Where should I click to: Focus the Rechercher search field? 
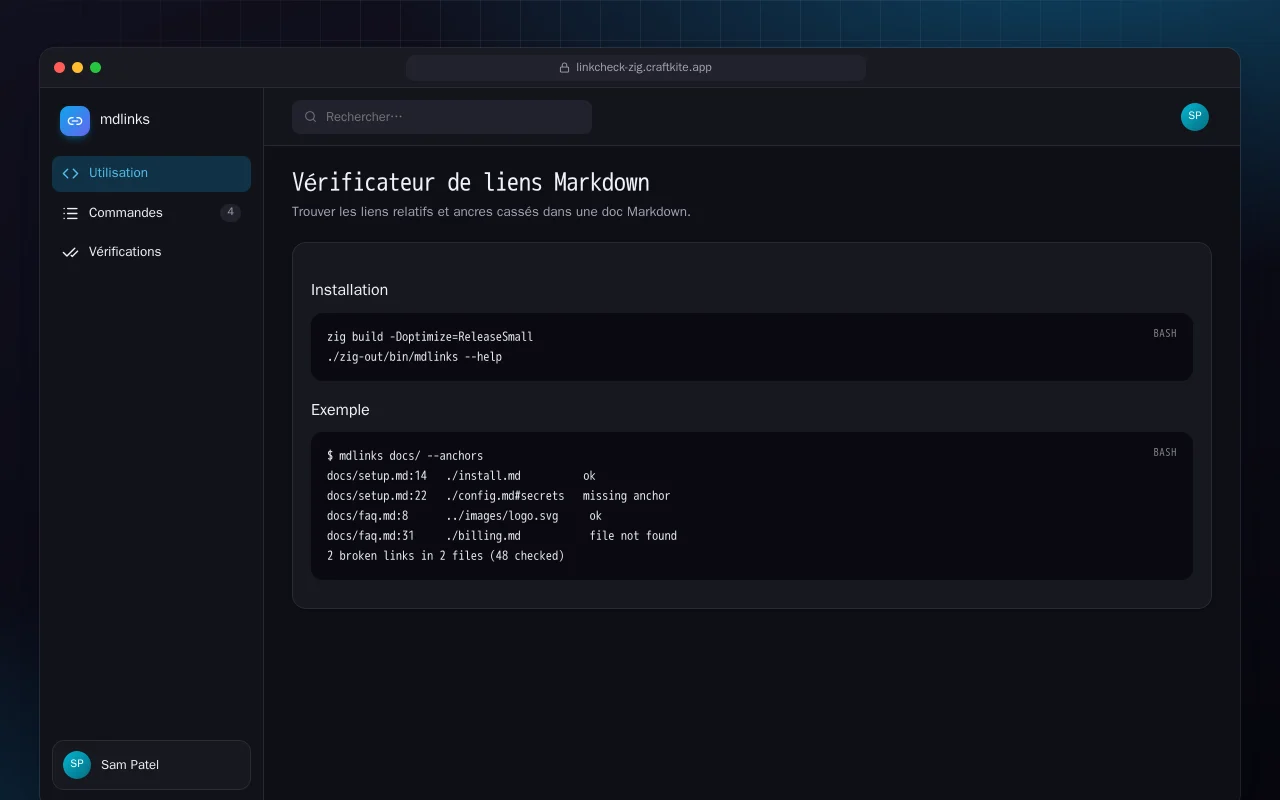point(442,117)
